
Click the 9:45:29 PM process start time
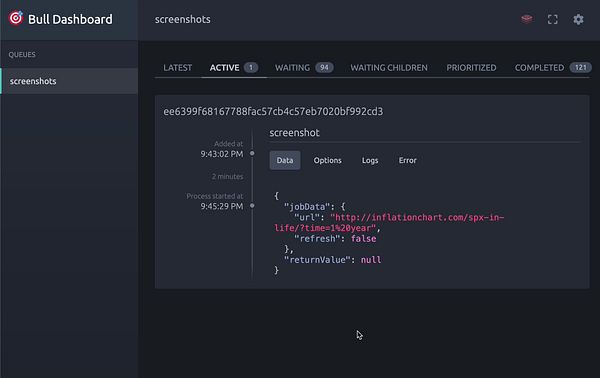tap(222, 207)
